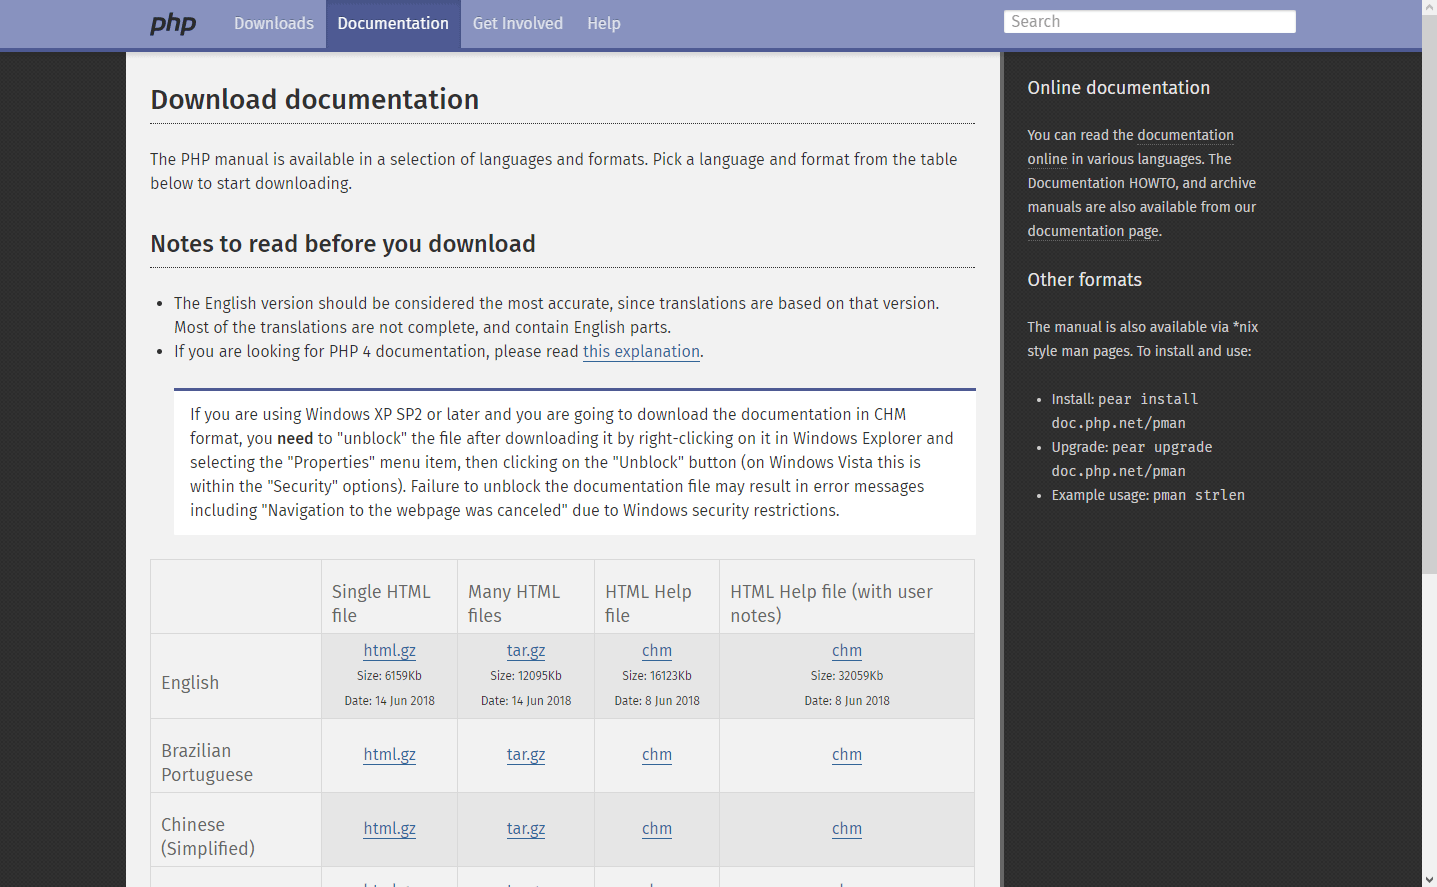1437x887 pixels.
Task: Select the Documentation tab
Action: [x=393, y=23]
